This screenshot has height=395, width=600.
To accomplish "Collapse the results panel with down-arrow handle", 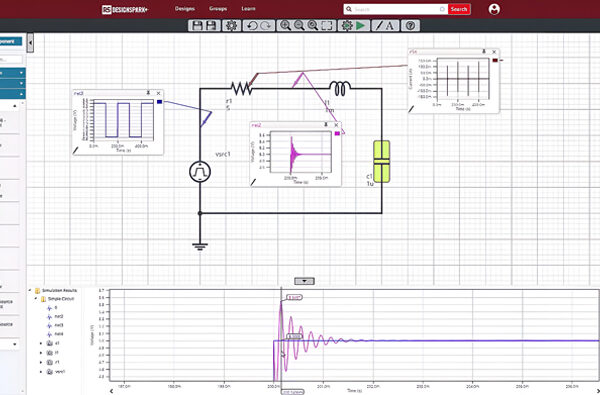I will 304,281.
